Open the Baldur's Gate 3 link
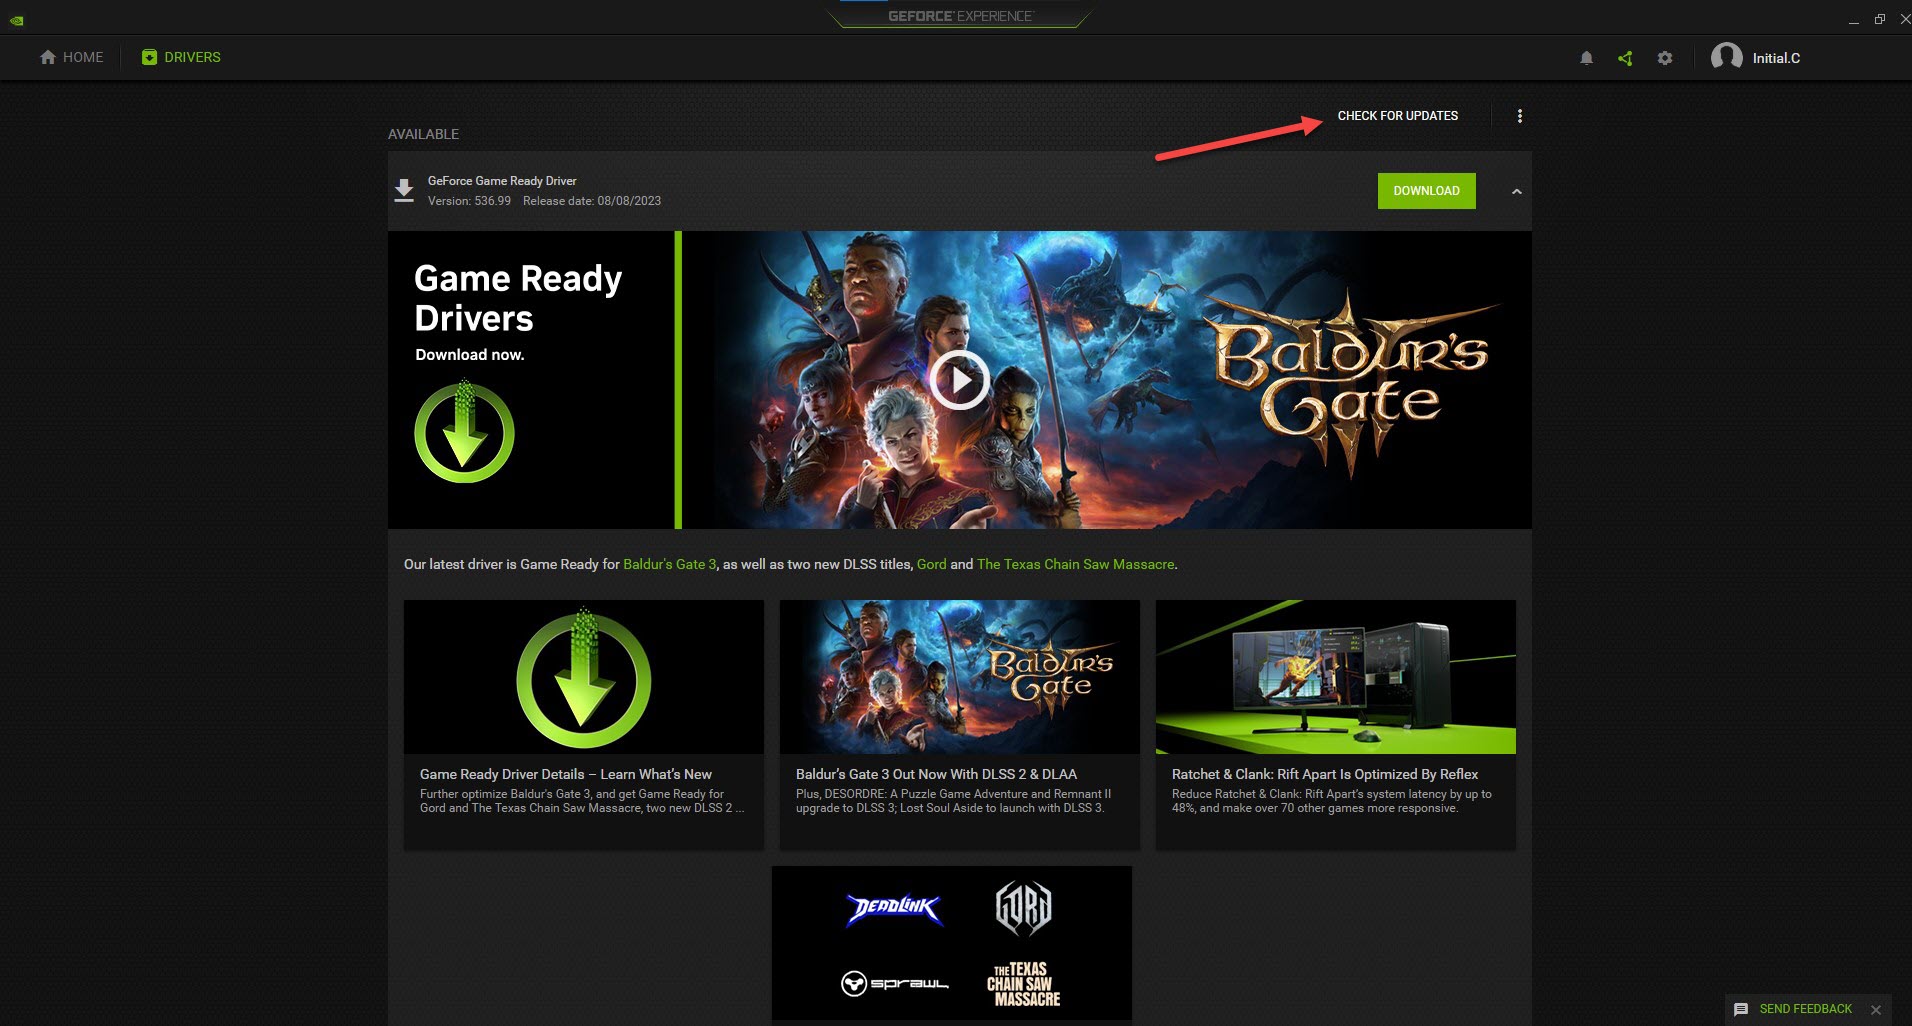Screen dimensions: 1912x1026 (670, 564)
